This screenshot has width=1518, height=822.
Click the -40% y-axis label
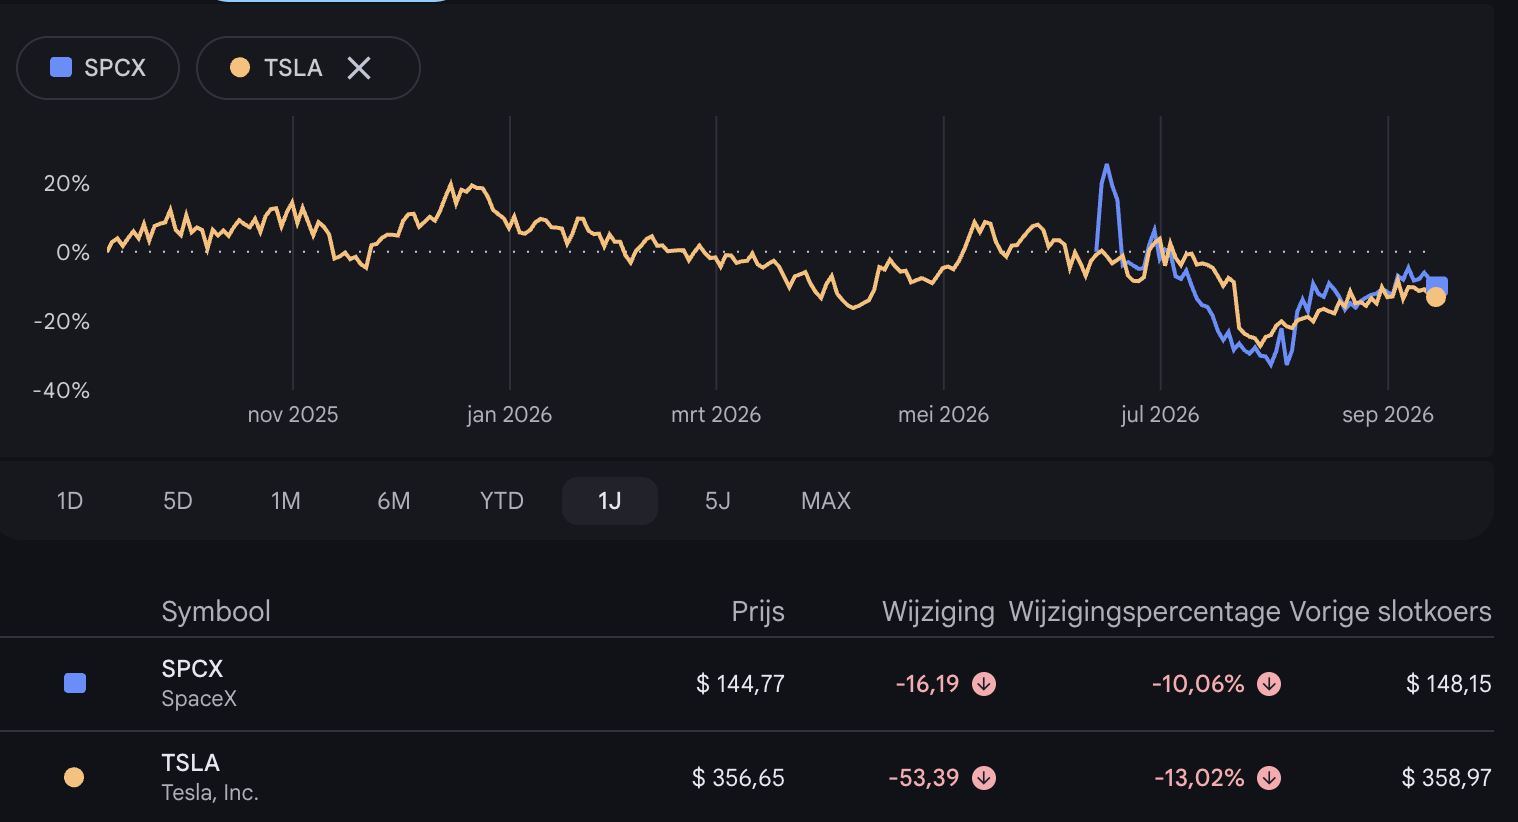(x=62, y=391)
